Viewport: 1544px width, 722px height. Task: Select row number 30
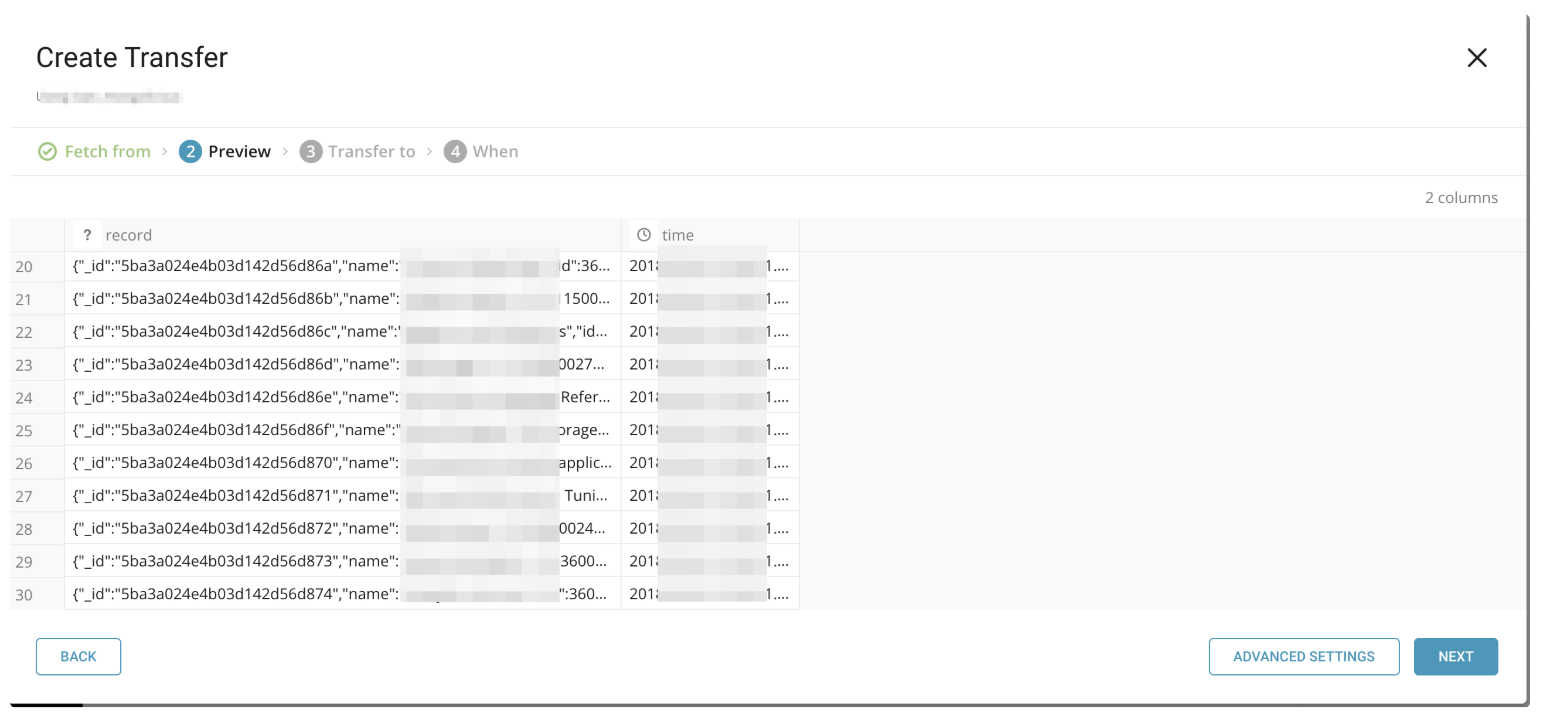click(x=24, y=595)
